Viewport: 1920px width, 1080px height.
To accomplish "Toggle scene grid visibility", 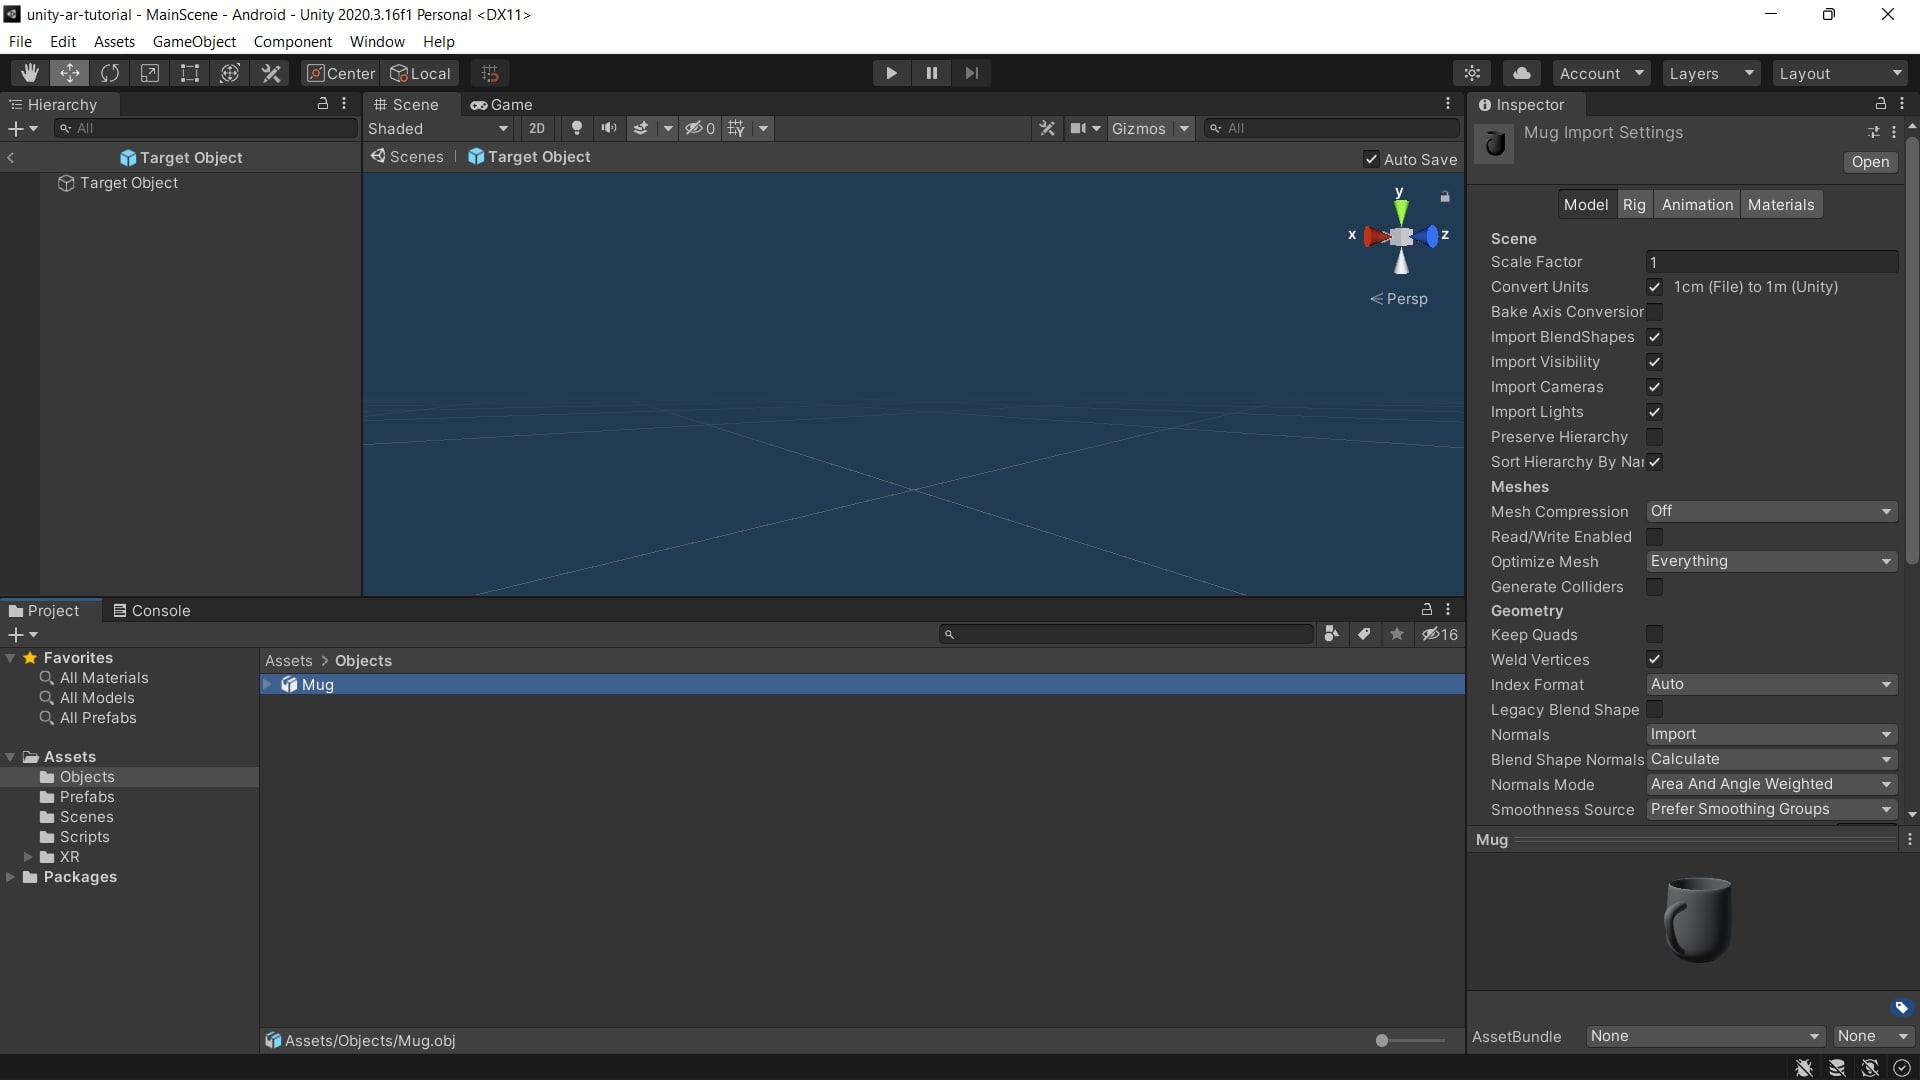I will [736, 128].
